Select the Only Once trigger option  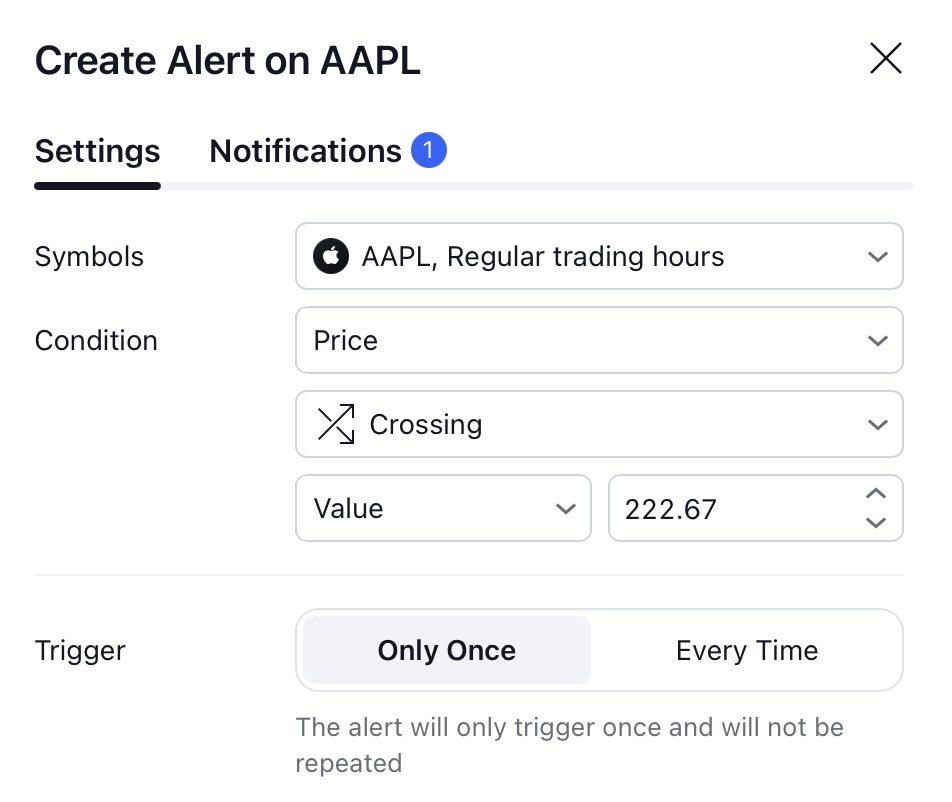pos(447,650)
